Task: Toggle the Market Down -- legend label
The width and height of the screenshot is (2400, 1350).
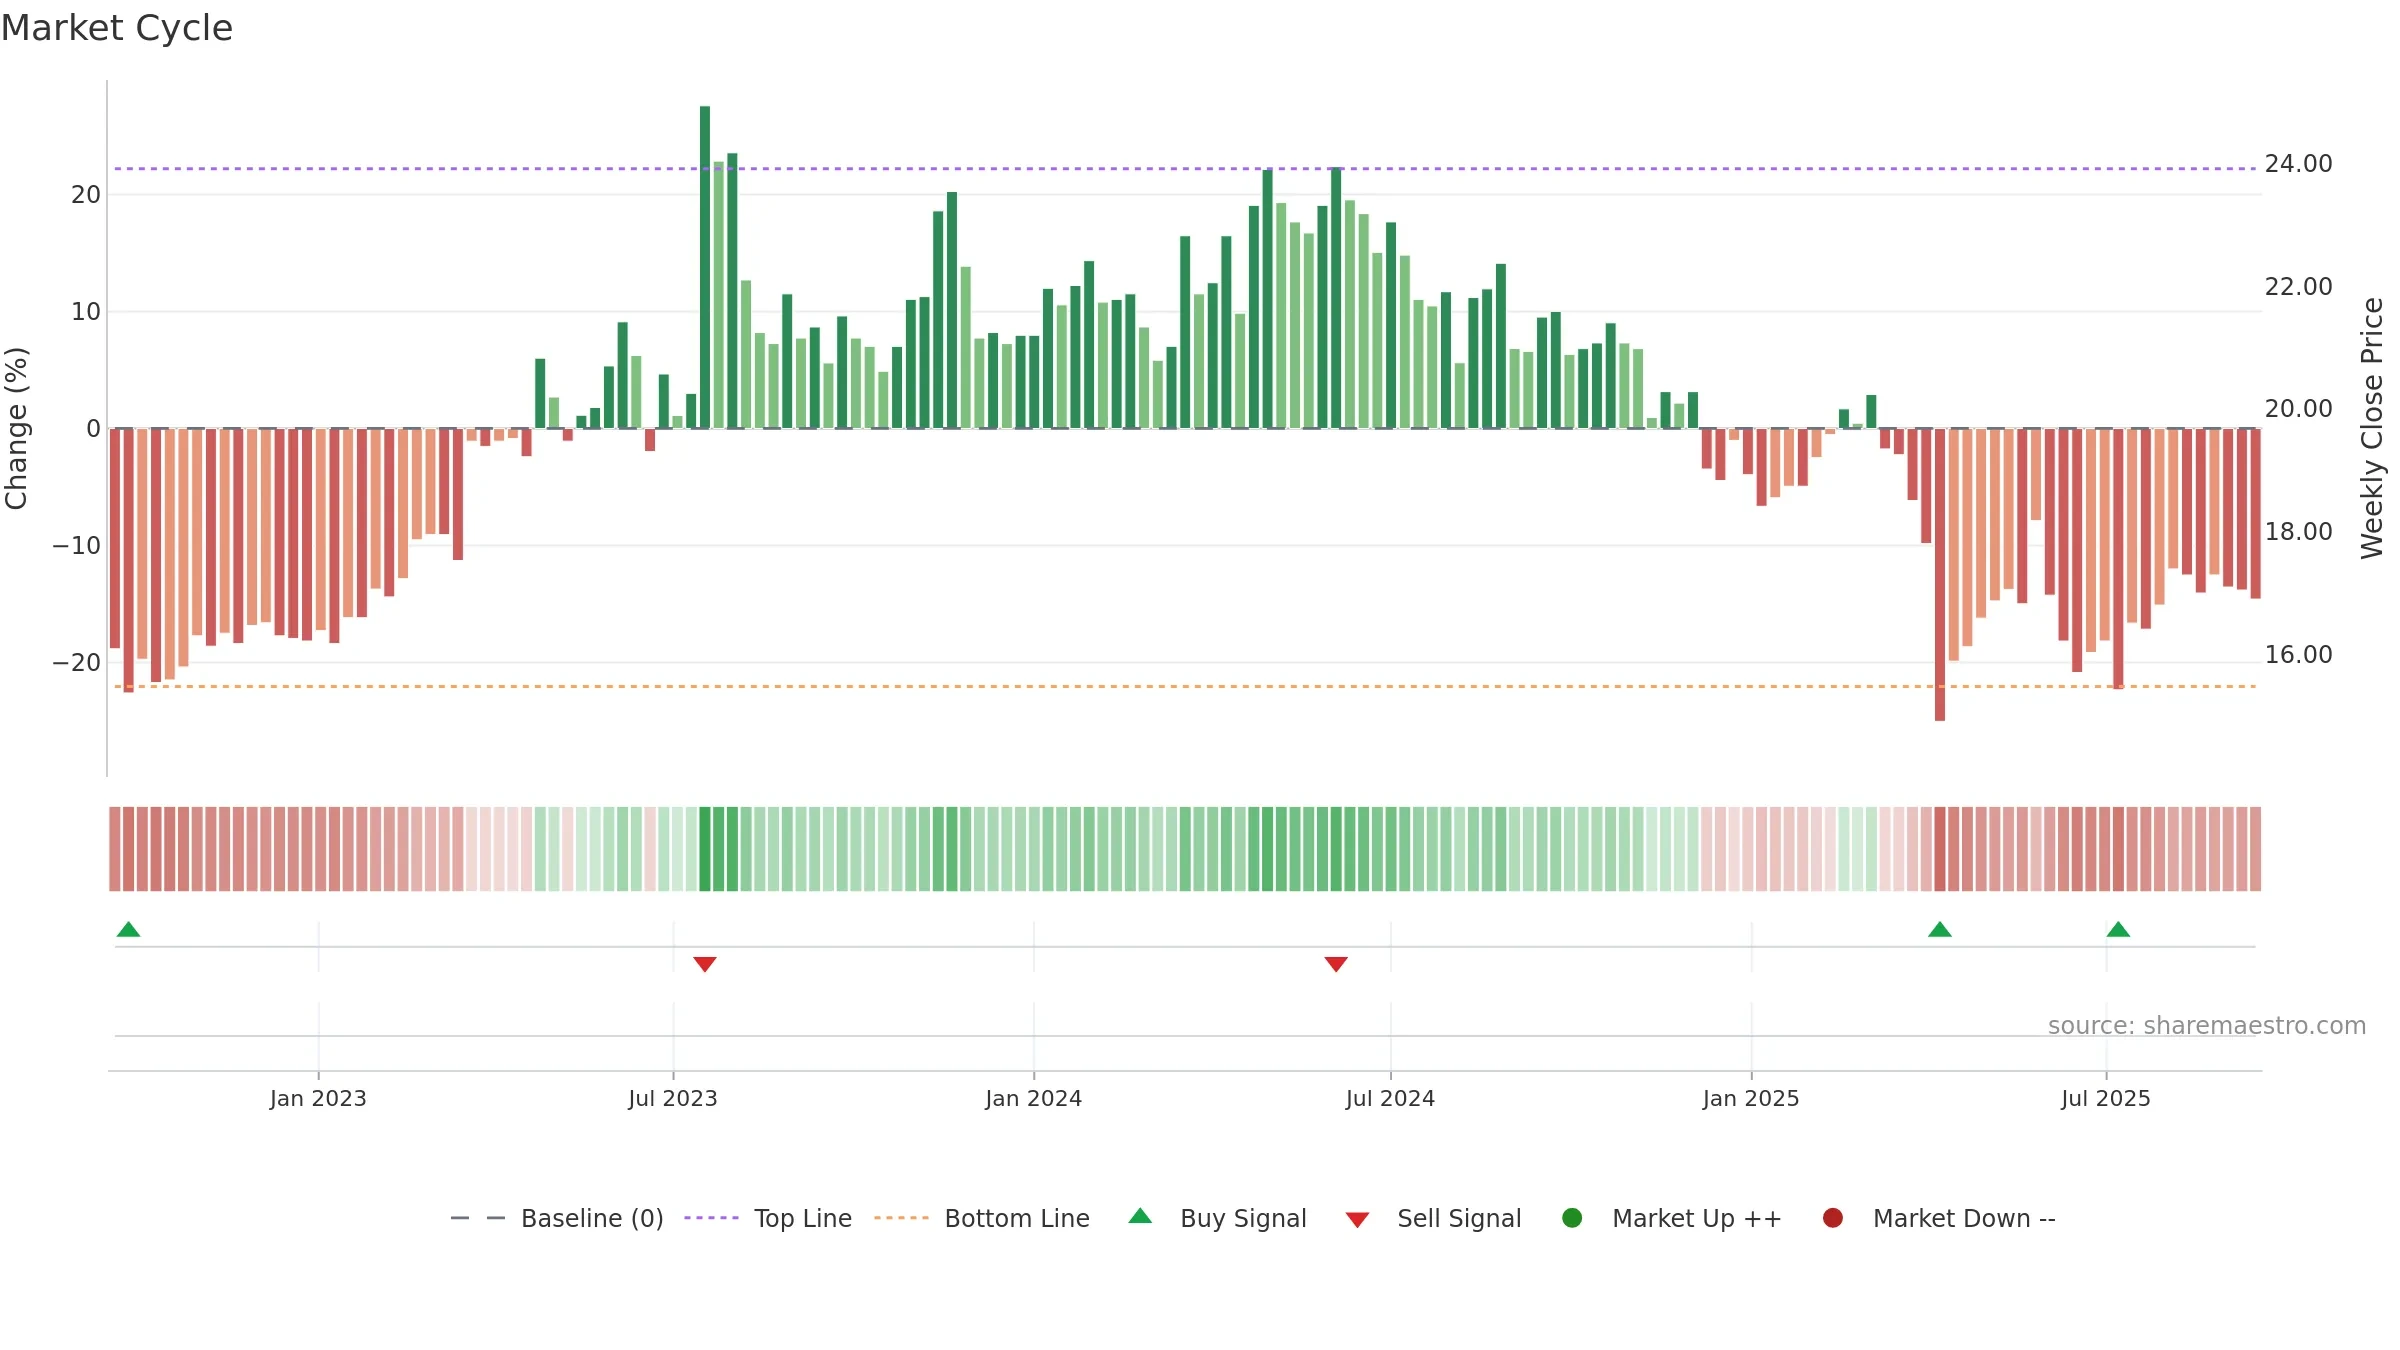Action: pyautogui.click(x=1964, y=1218)
